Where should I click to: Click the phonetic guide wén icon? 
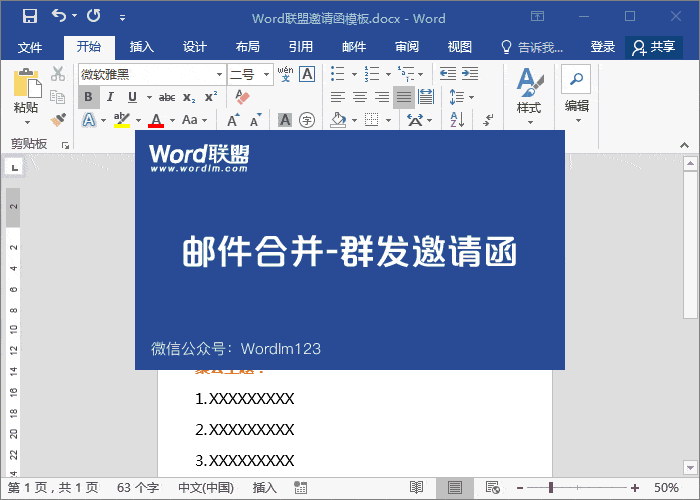tap(285, 74)
